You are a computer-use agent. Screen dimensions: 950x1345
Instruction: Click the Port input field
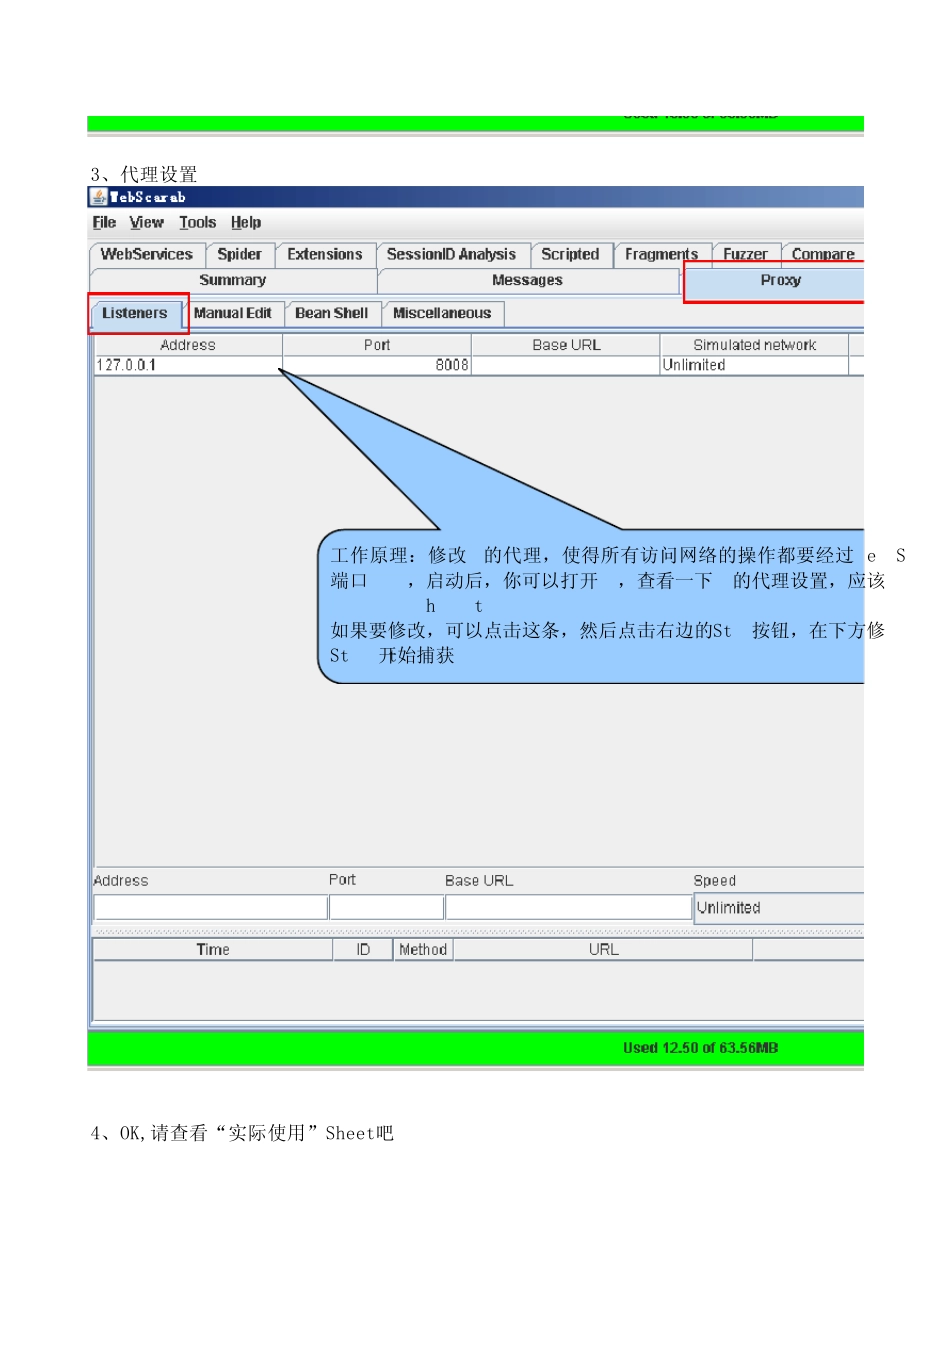pyautogui.click(x=387, y=907)
